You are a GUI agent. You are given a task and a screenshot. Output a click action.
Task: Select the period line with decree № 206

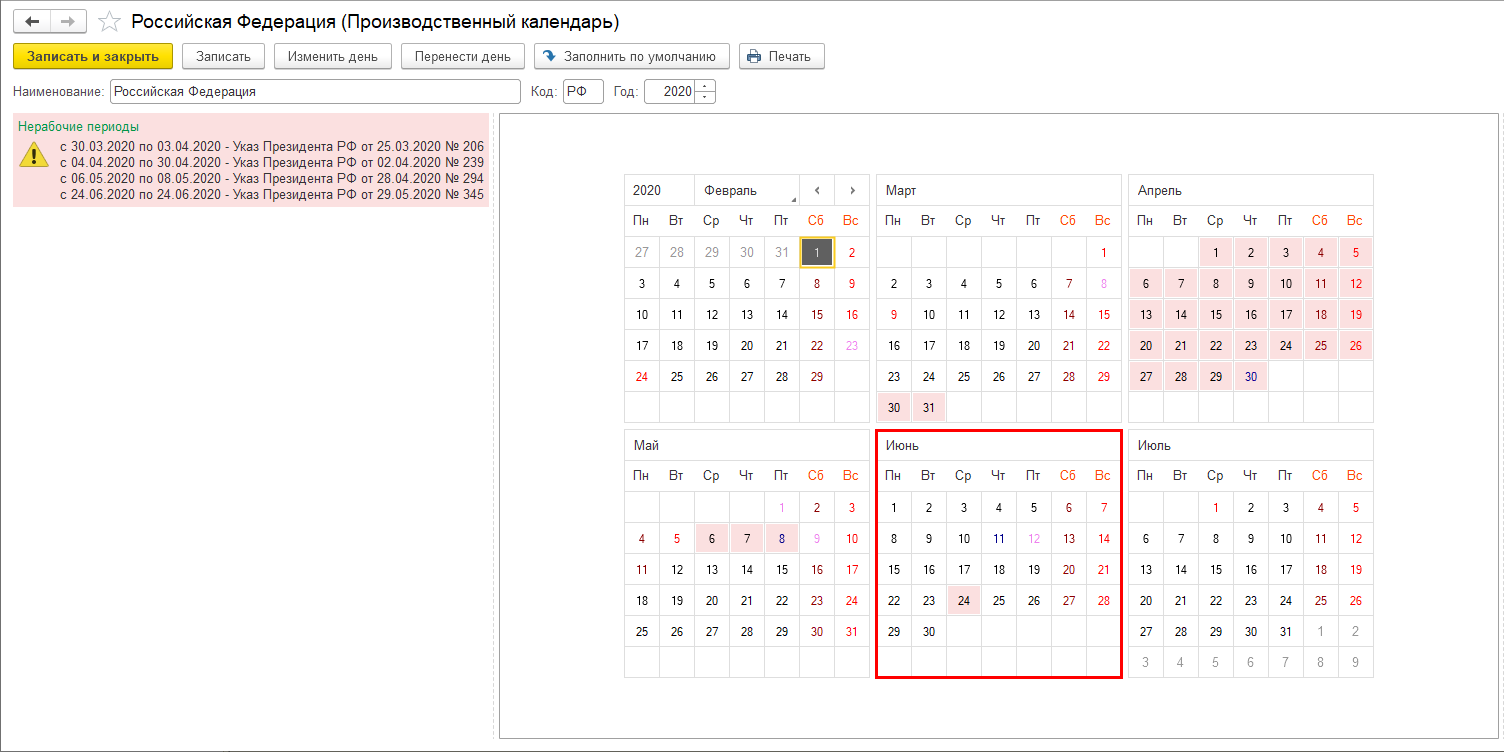[x=272, y=147]
